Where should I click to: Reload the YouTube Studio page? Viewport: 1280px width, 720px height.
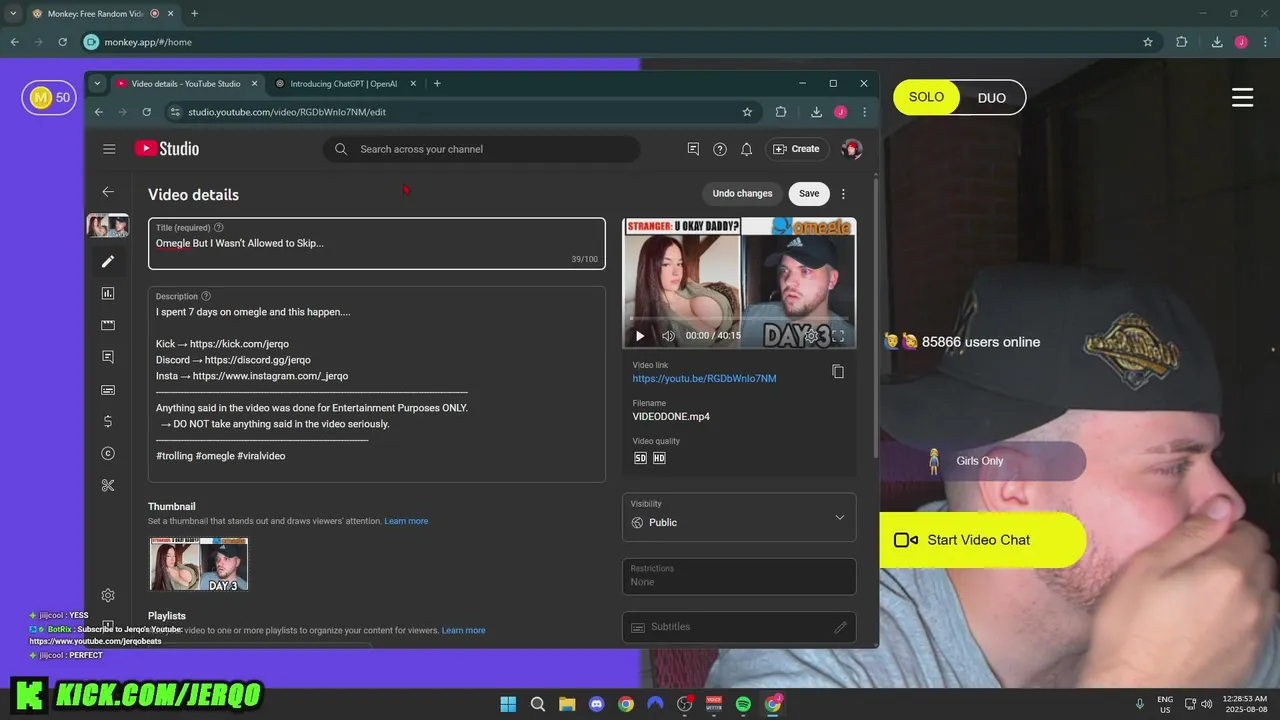(x=146, y=112)
